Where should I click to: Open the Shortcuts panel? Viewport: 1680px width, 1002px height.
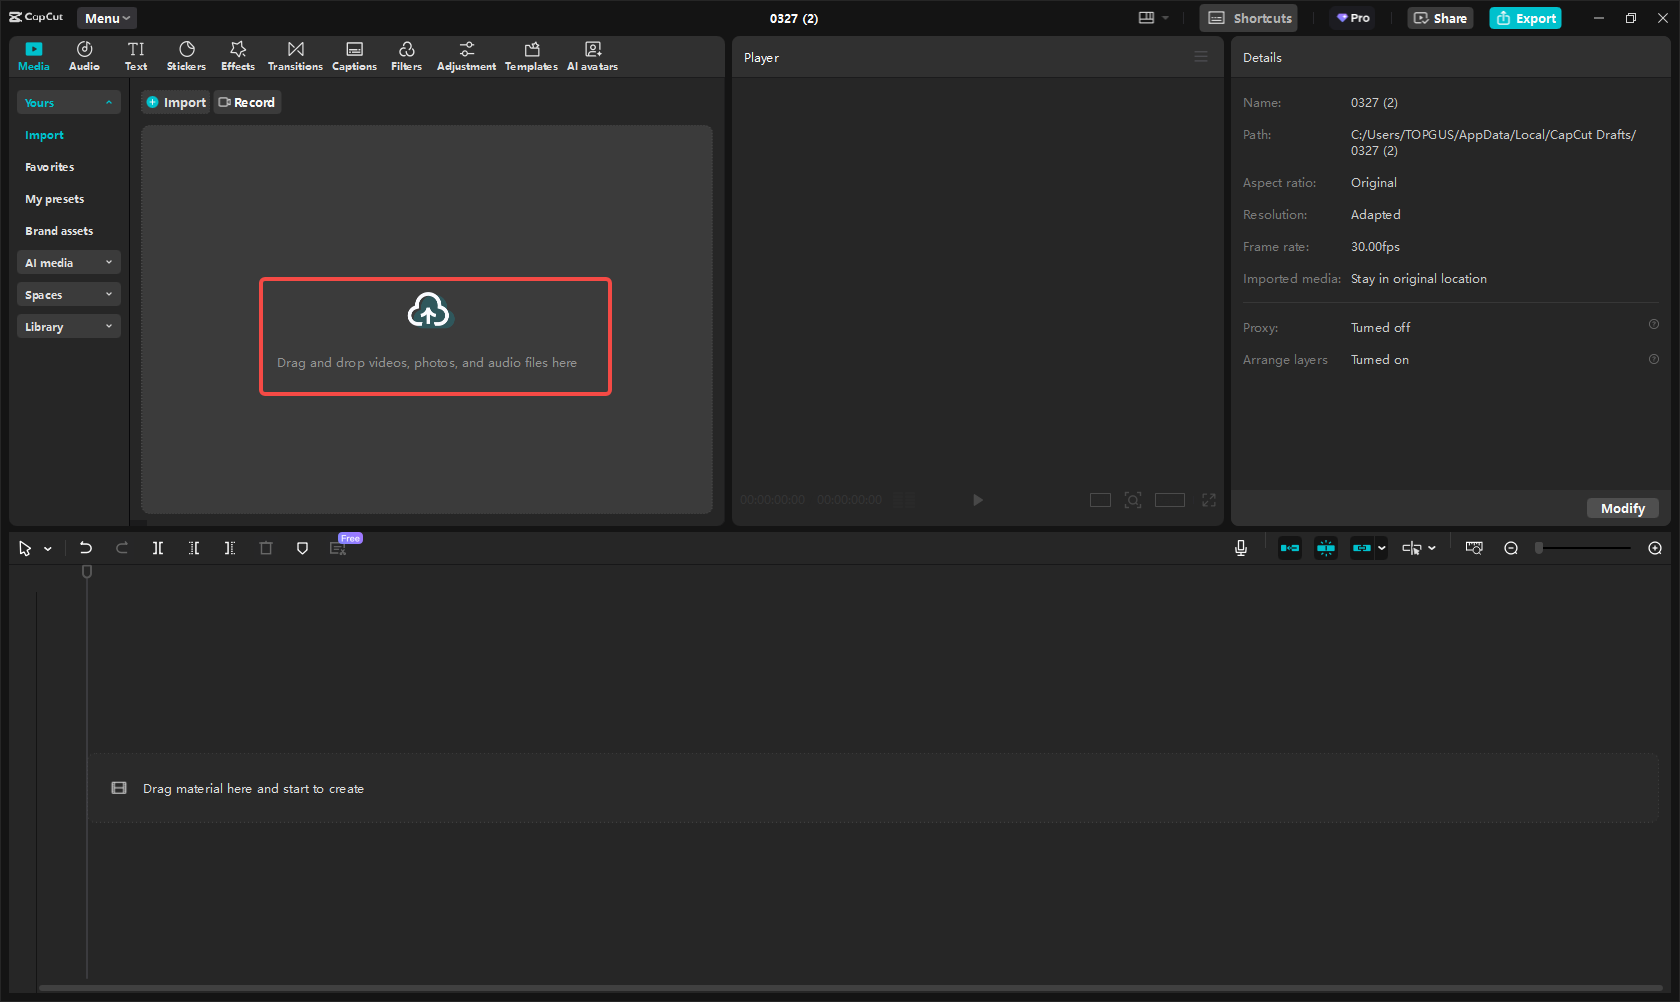click(x=1249, y=18)
